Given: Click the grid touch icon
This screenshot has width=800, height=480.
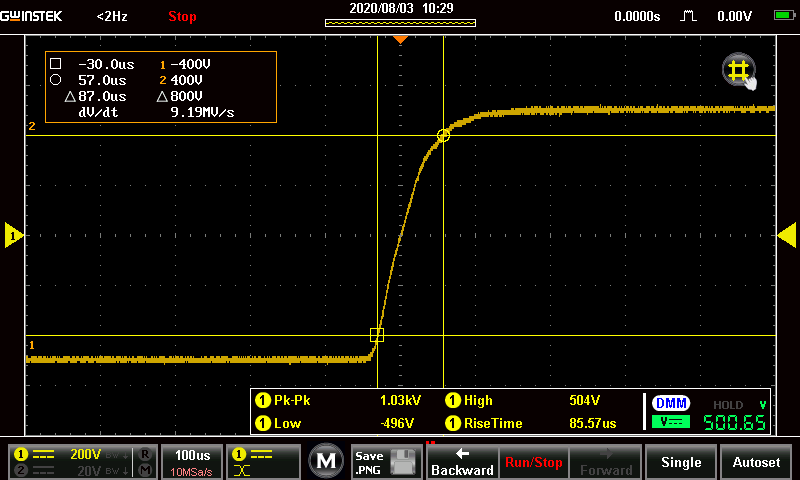Looking at the screenshot, I should 738,70.
